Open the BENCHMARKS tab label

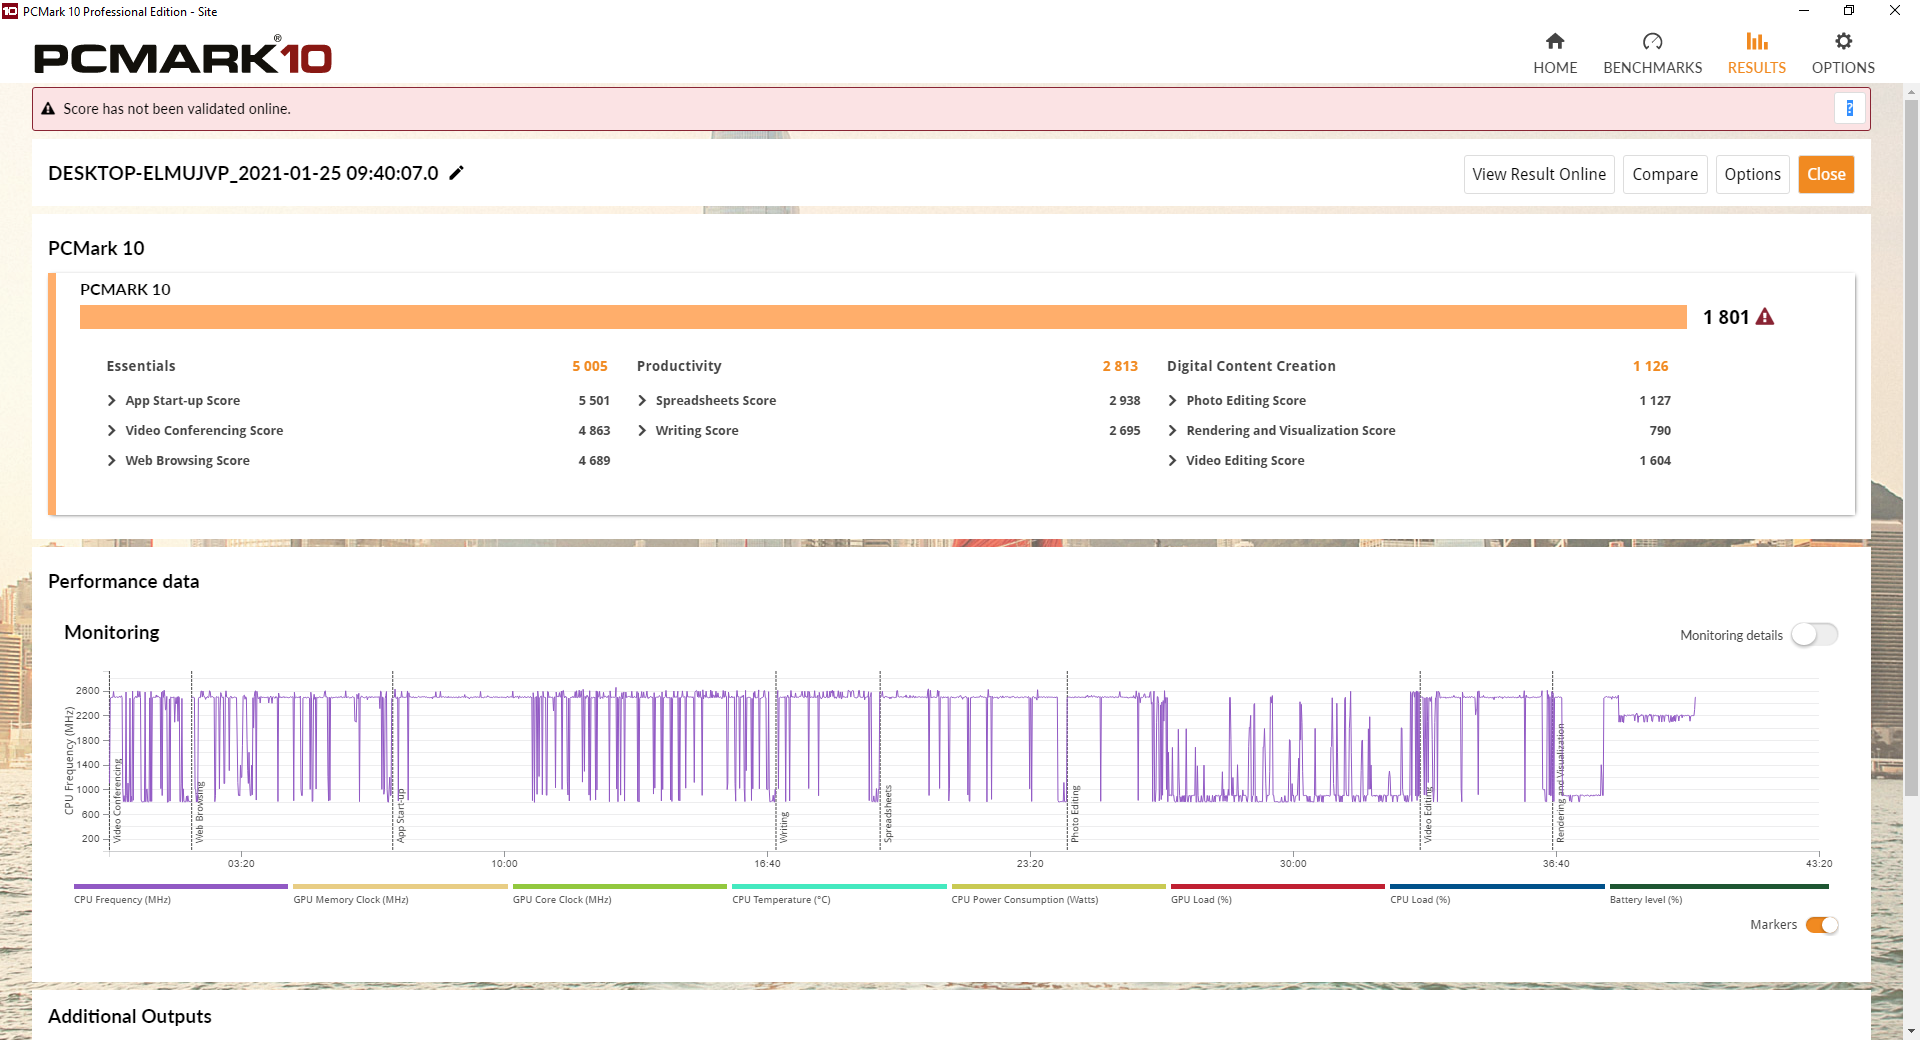(x=1652, y=68)
